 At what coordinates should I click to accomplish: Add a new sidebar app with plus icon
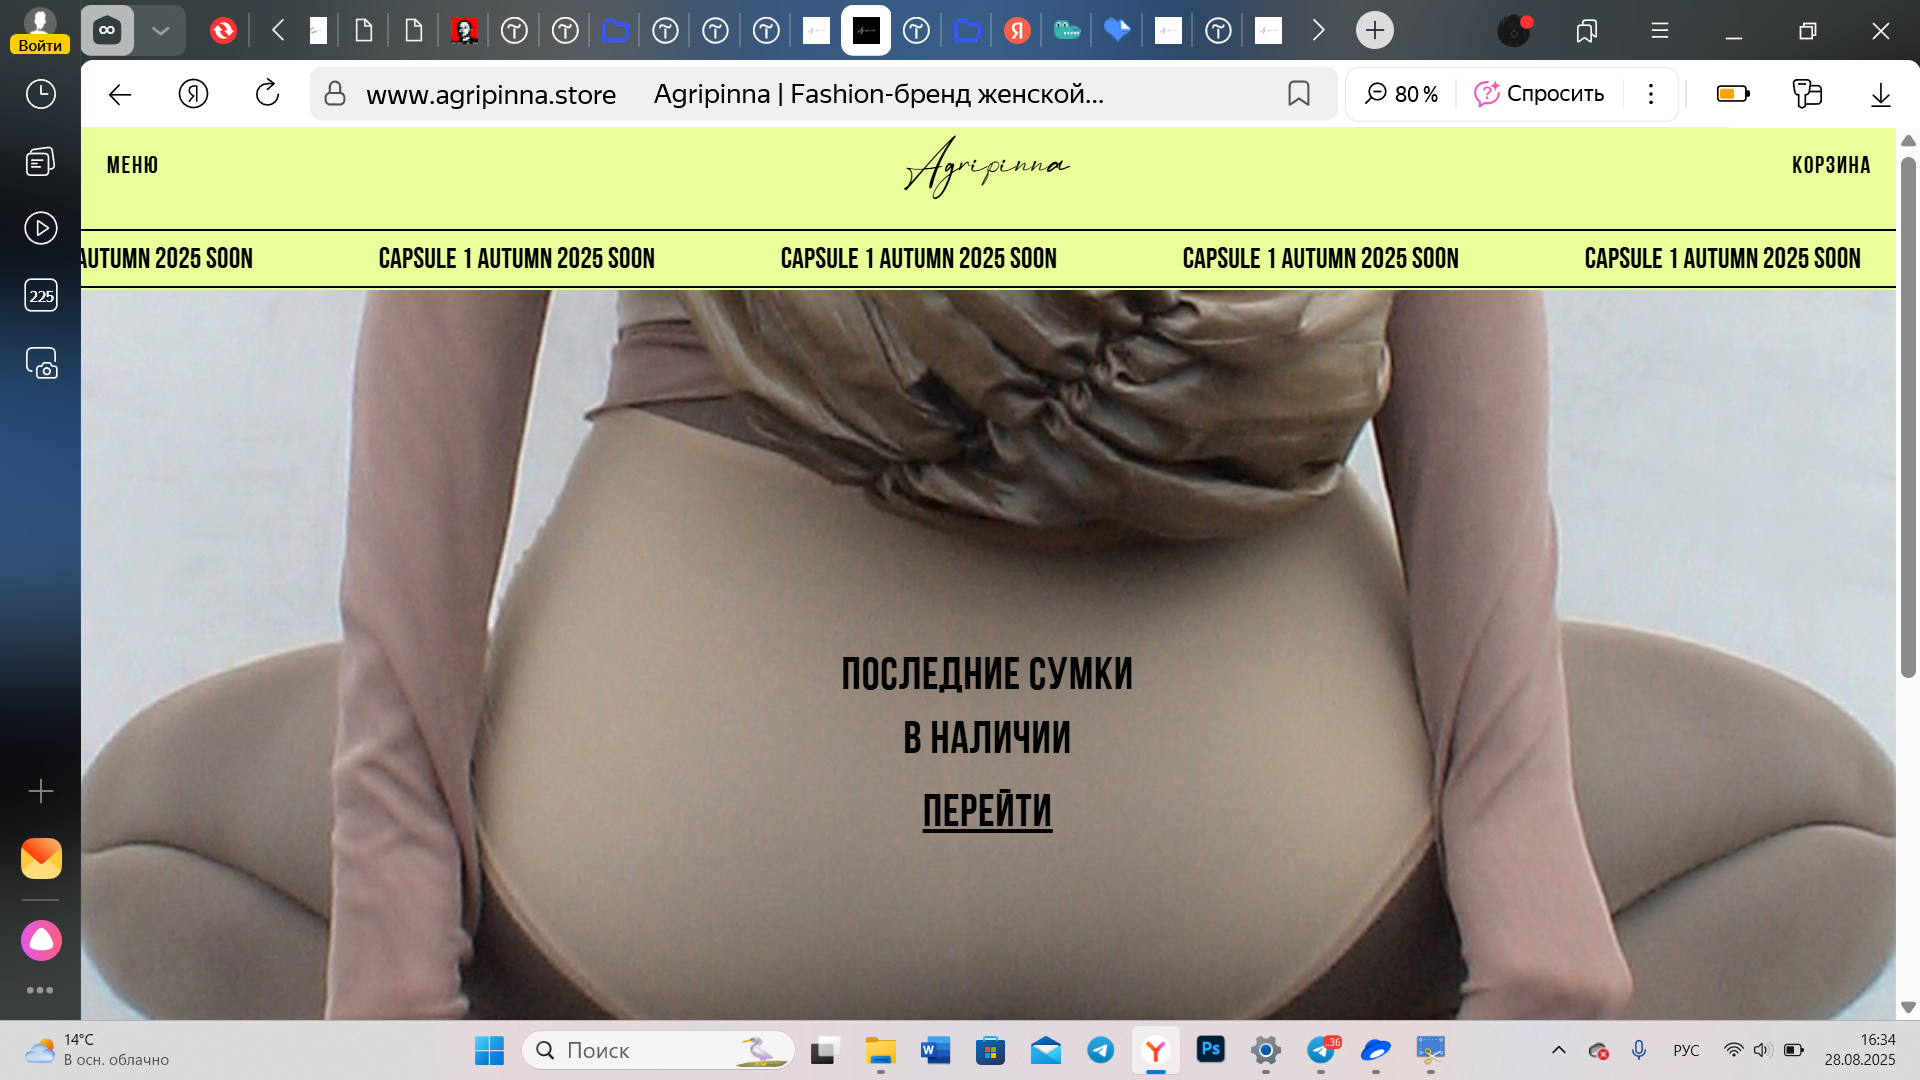pos(41,792)
